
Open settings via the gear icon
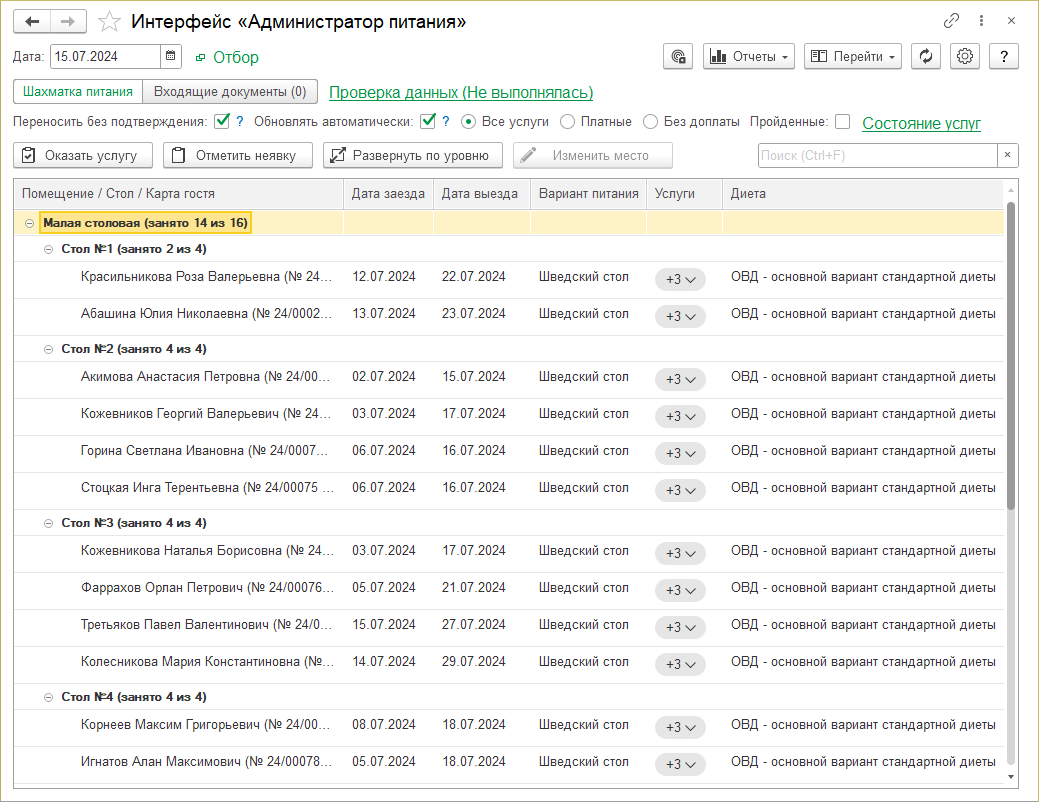[x=965, y=57]
